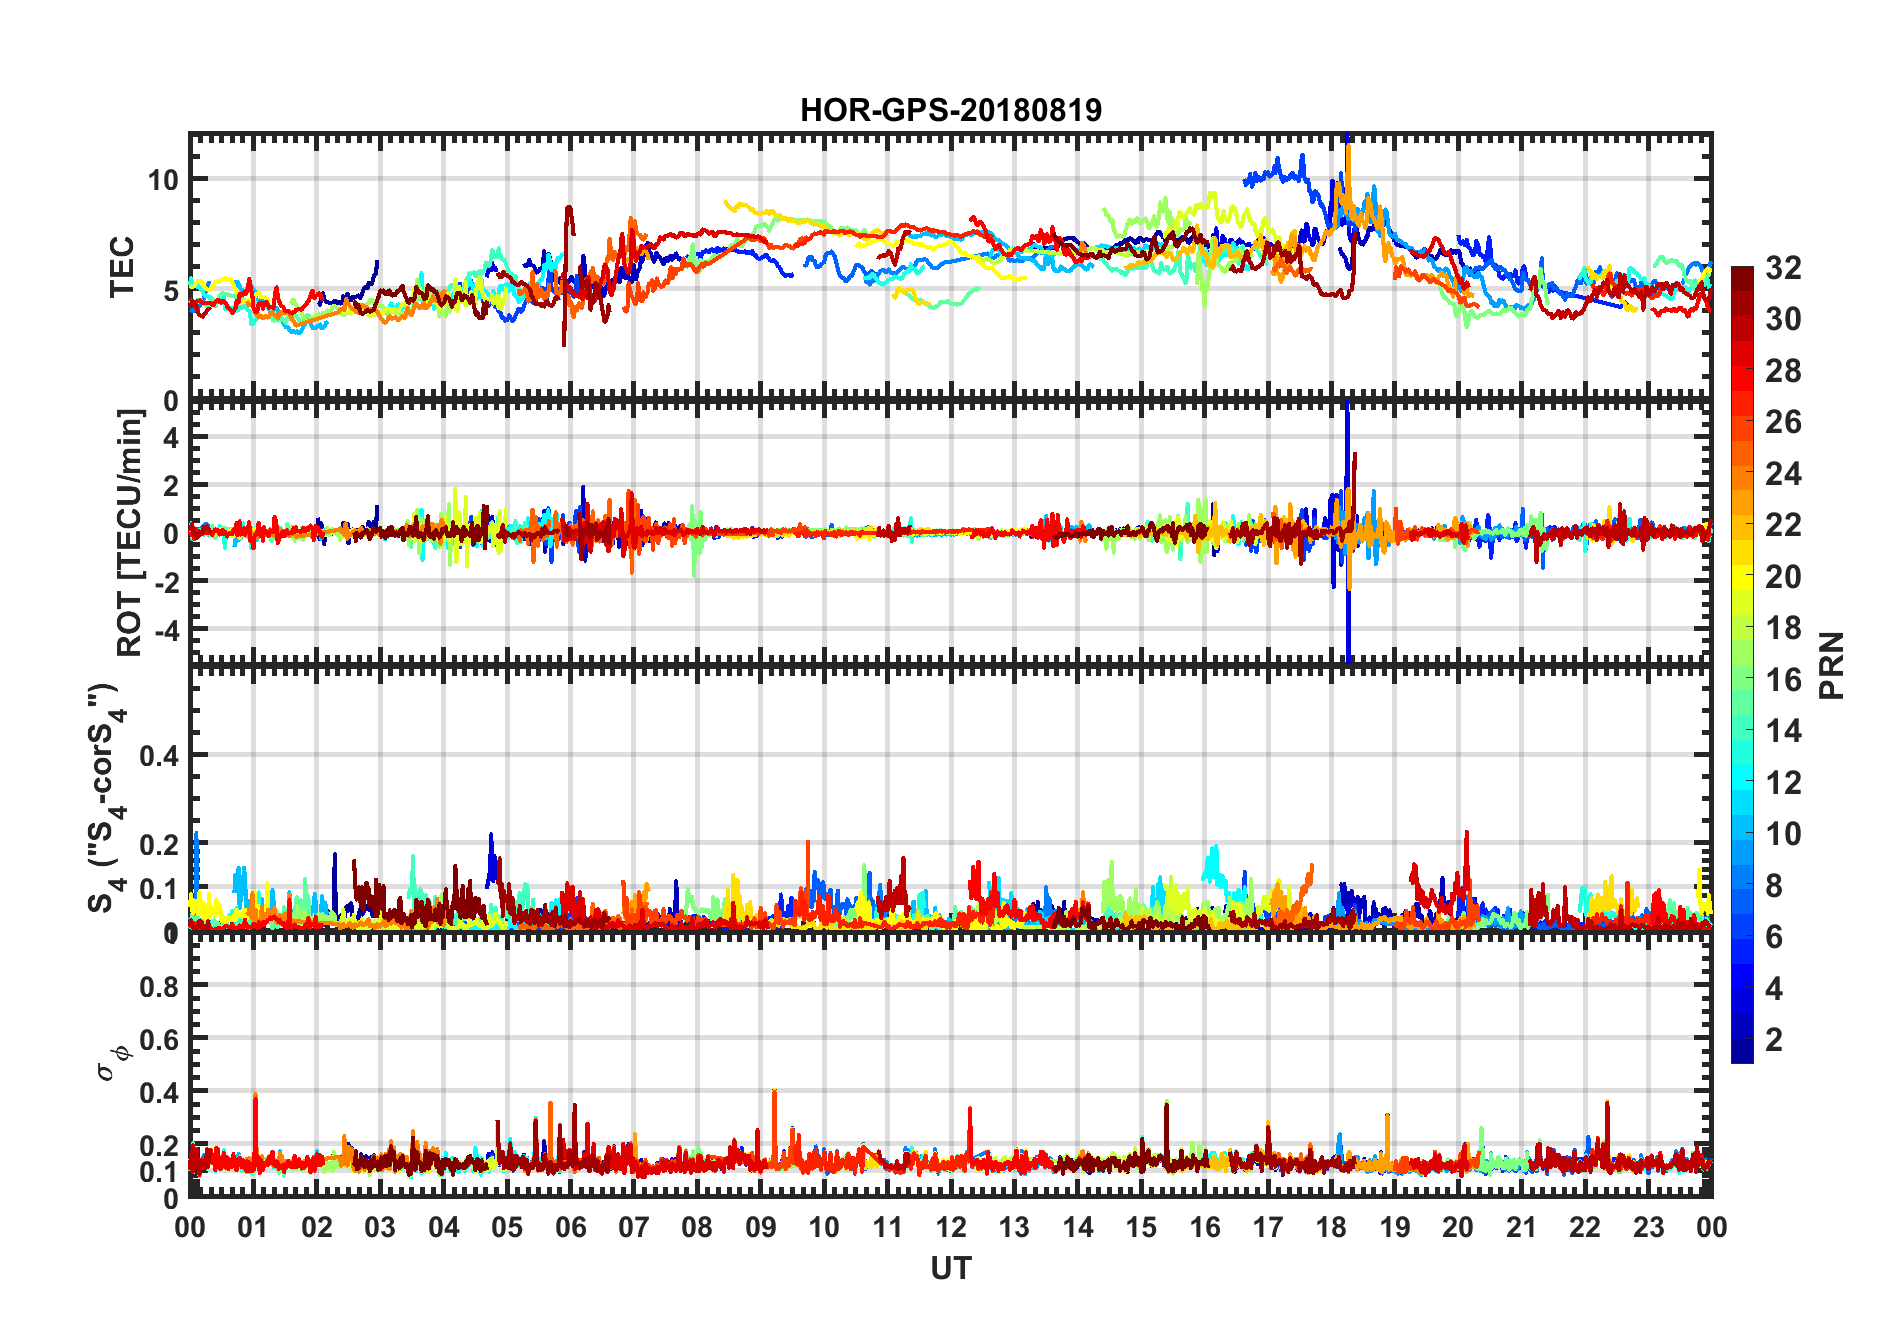Click UT axis hour label 05
The image size is (1902, 1330).
(x=507, y=1227)
